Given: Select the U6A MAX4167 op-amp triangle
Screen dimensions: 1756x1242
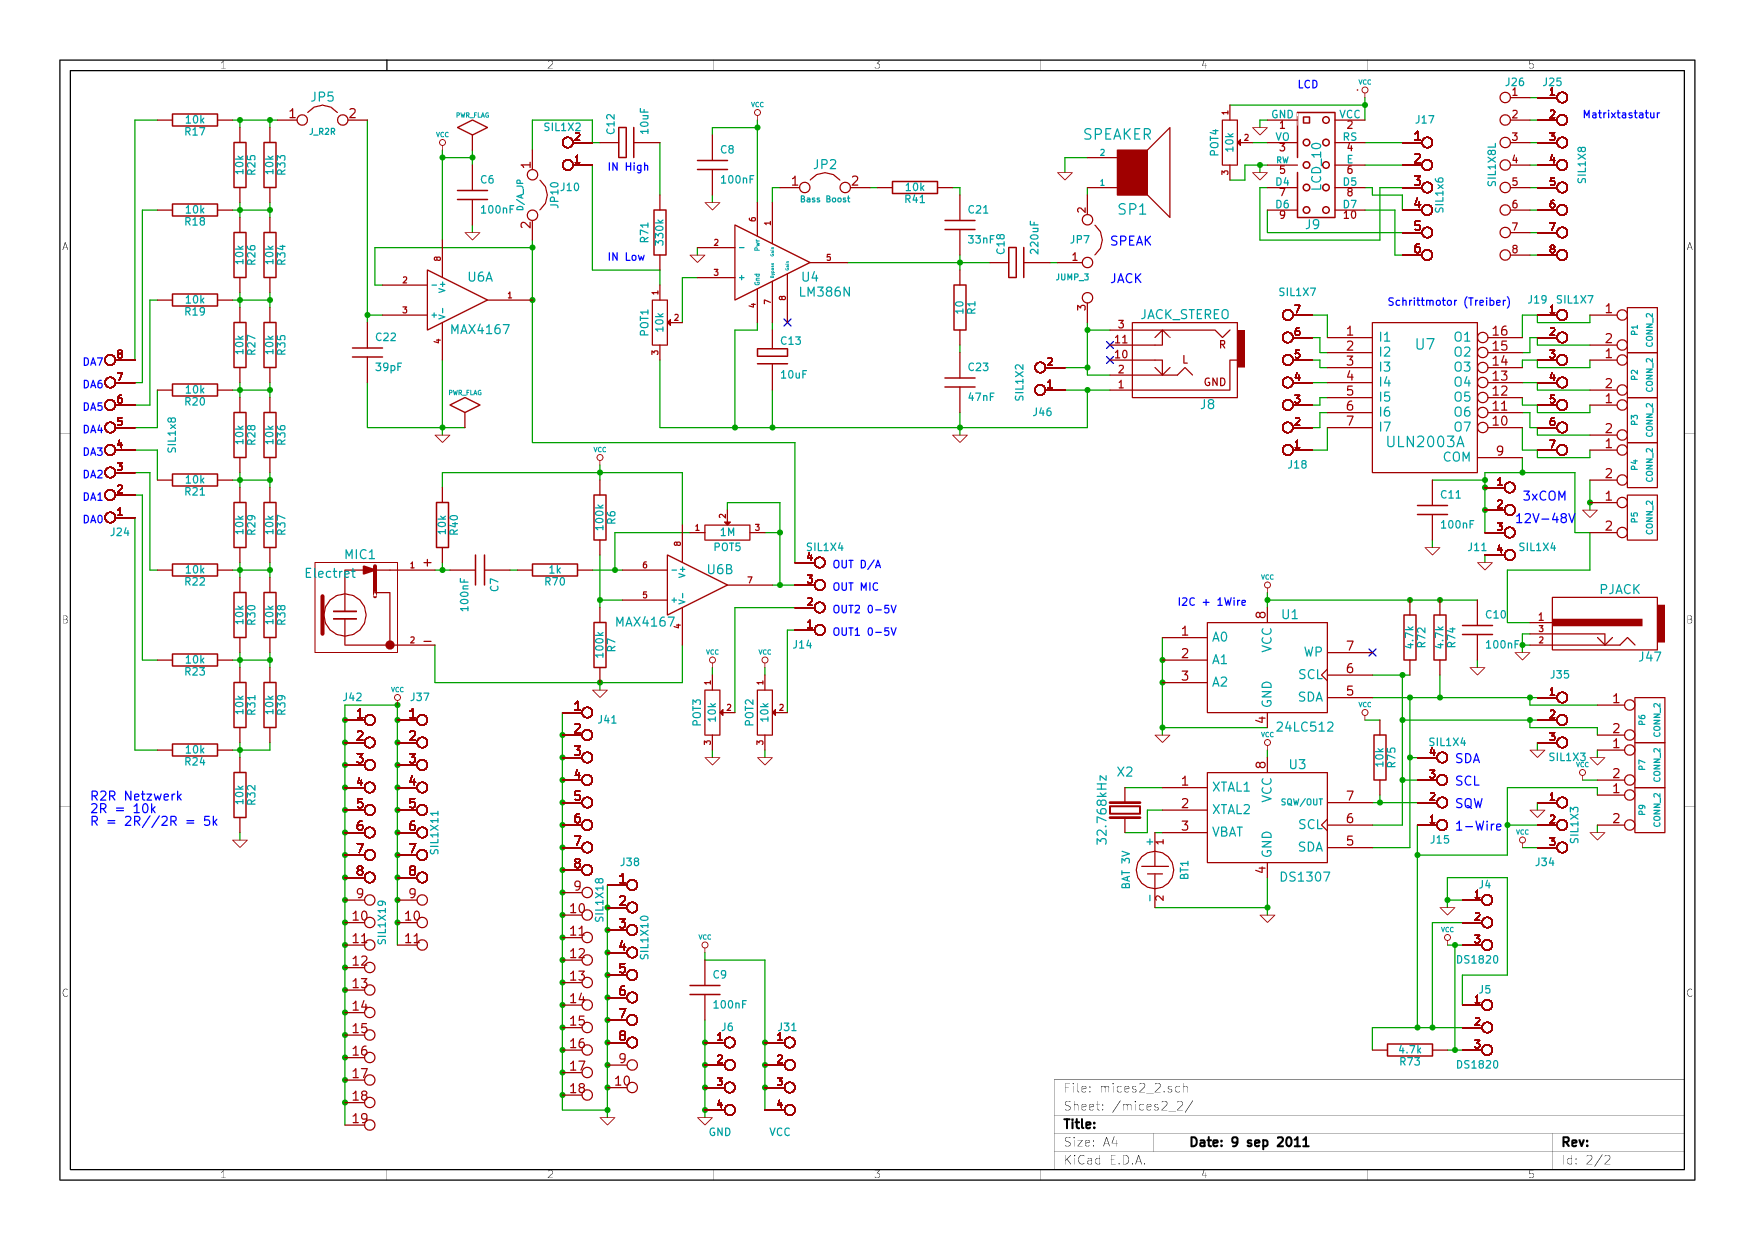Looking at the screenshot, I should coord(457,299).
